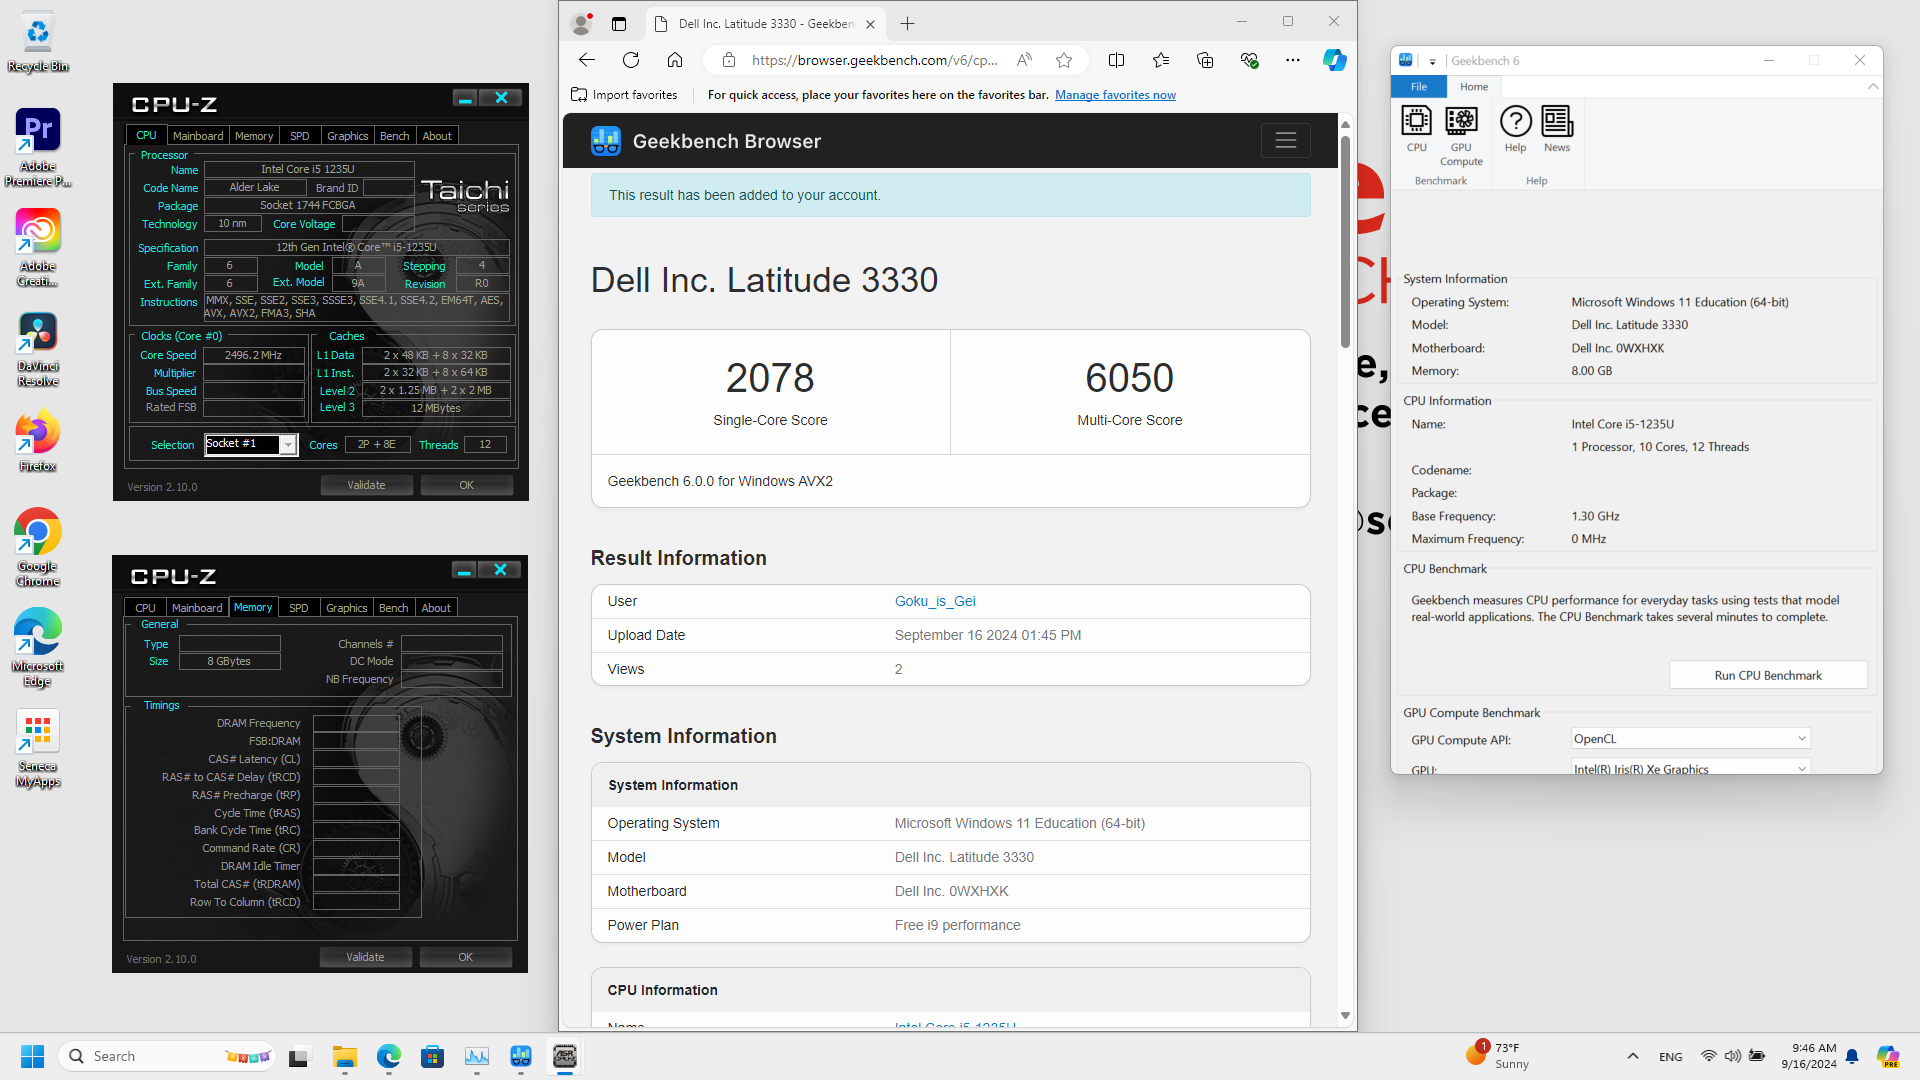The height and width of the screenshot is (1080, 1920).
Task: Click the Edge page vertical scrollbar thumb
Action: coord(1345,240)
